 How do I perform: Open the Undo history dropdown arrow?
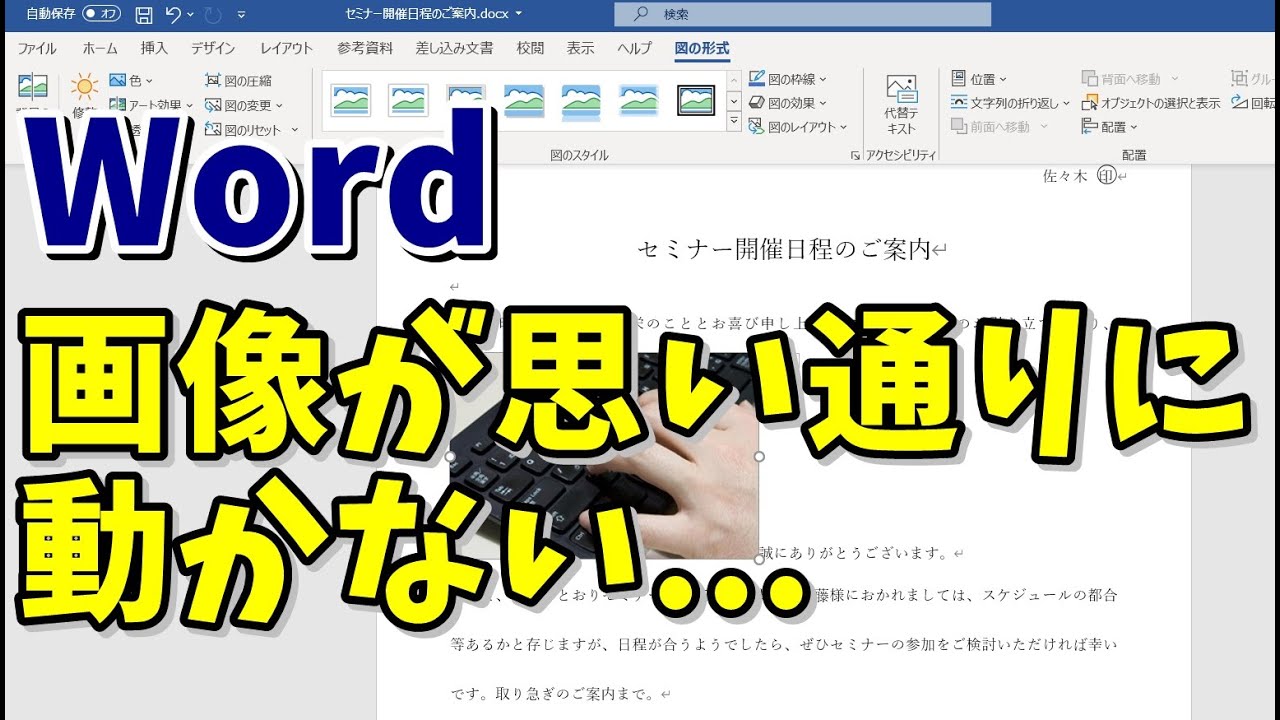tap(191, 15)
